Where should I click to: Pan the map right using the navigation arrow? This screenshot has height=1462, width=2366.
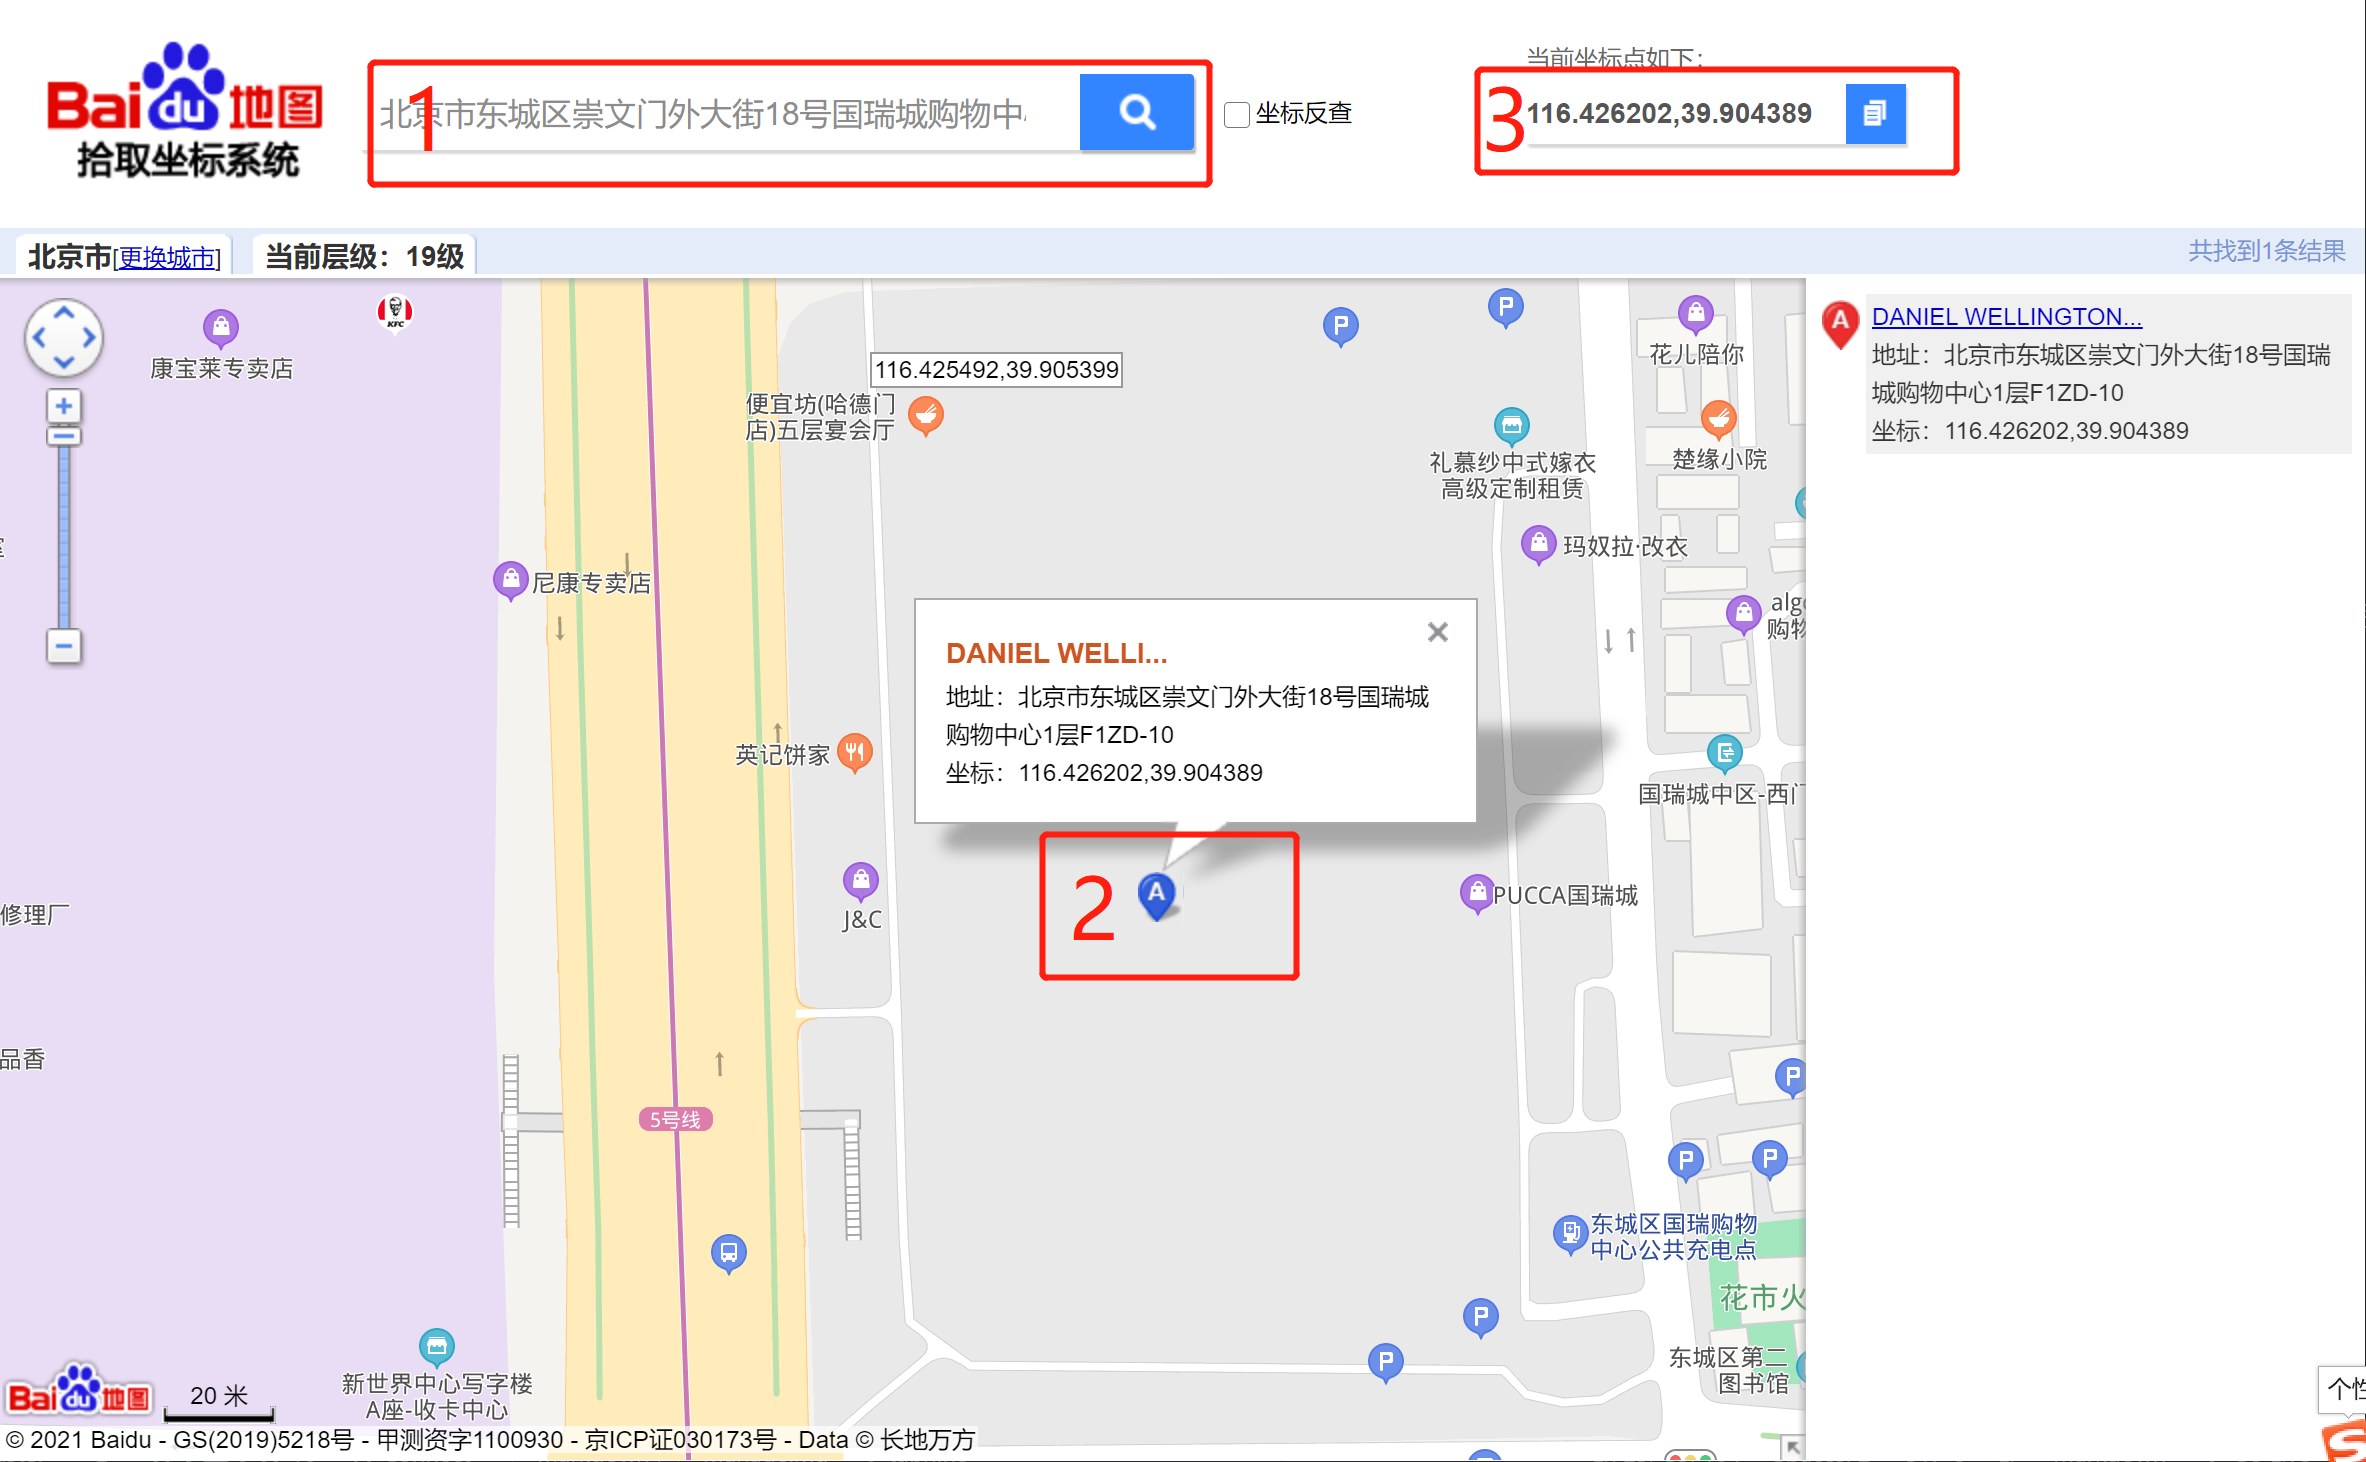tap(90, 338)
